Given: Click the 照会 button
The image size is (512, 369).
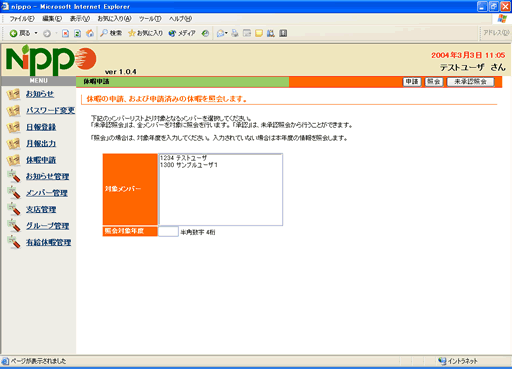Looking at the screenshot, I should (x=434, y=82).
